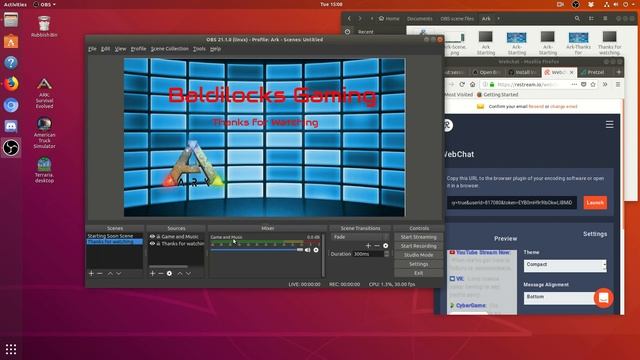Reload the page in the Firefox window
Viewport: 640px width, 360px height.
[x=462, y=84]
